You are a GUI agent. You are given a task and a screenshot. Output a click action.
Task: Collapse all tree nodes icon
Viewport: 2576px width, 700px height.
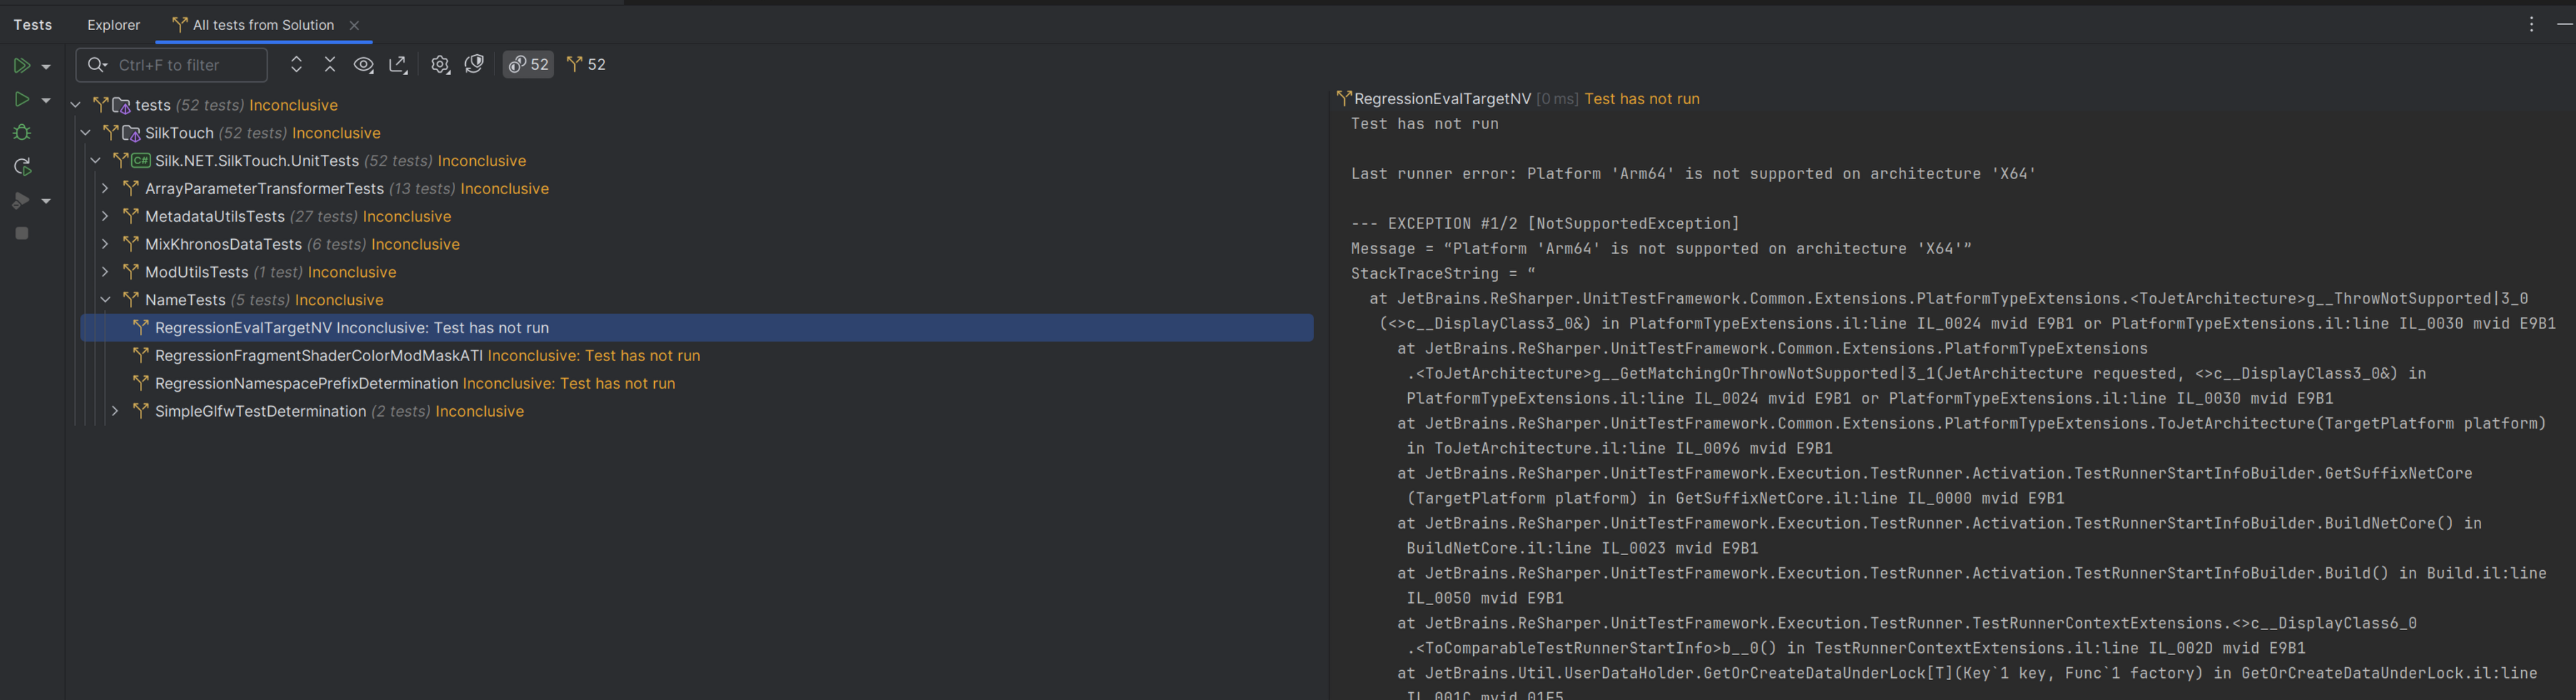pyautogui.click(x=330, y=65)
